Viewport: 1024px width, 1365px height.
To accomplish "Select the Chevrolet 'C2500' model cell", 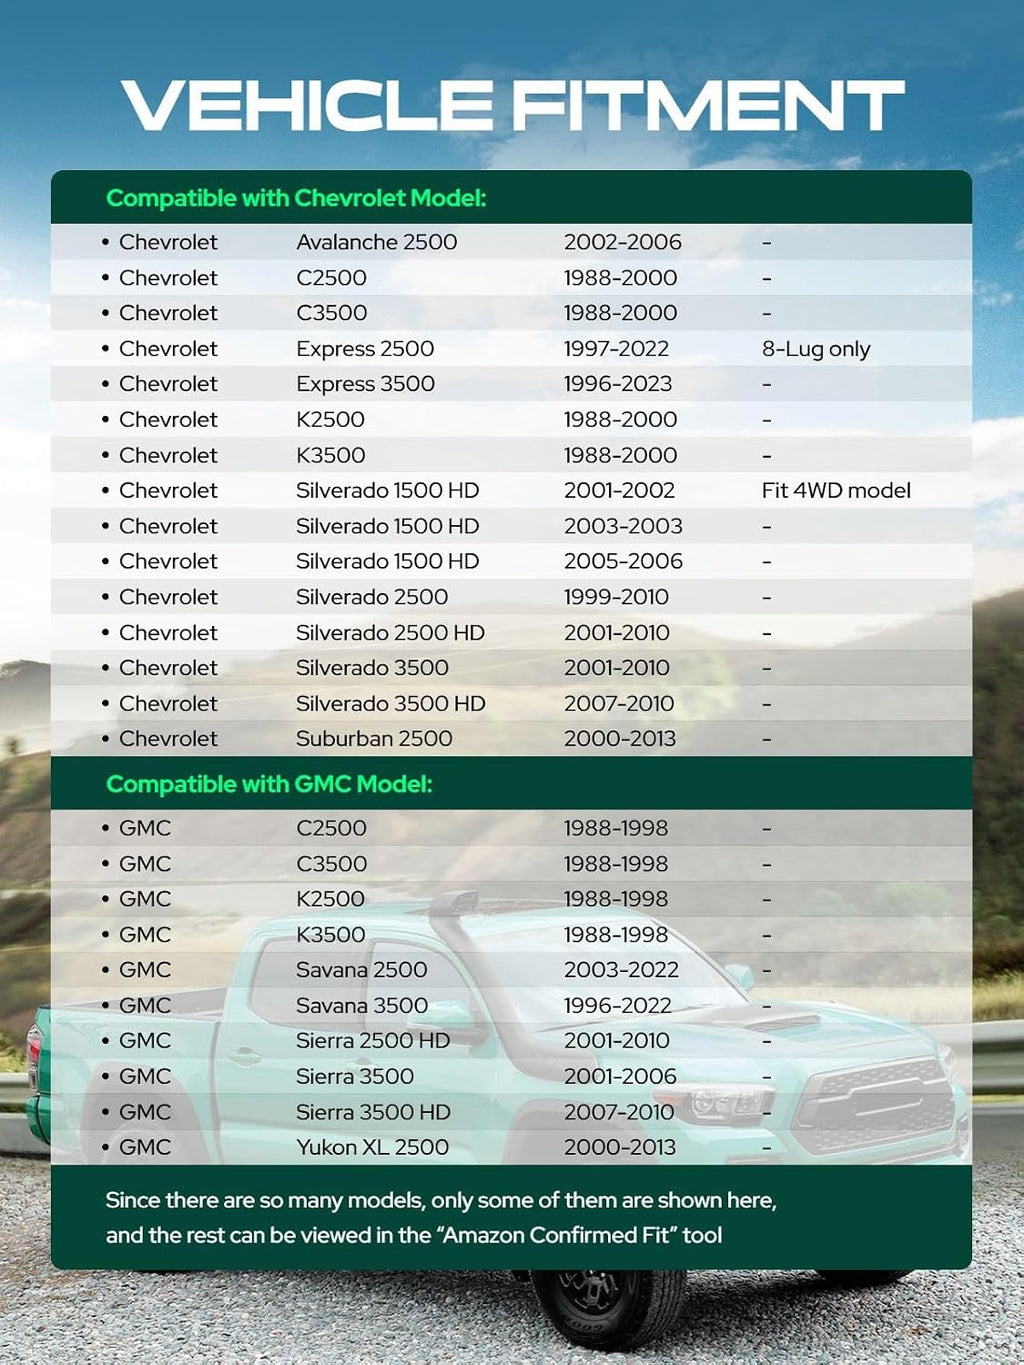I will (x=331, y=278).
